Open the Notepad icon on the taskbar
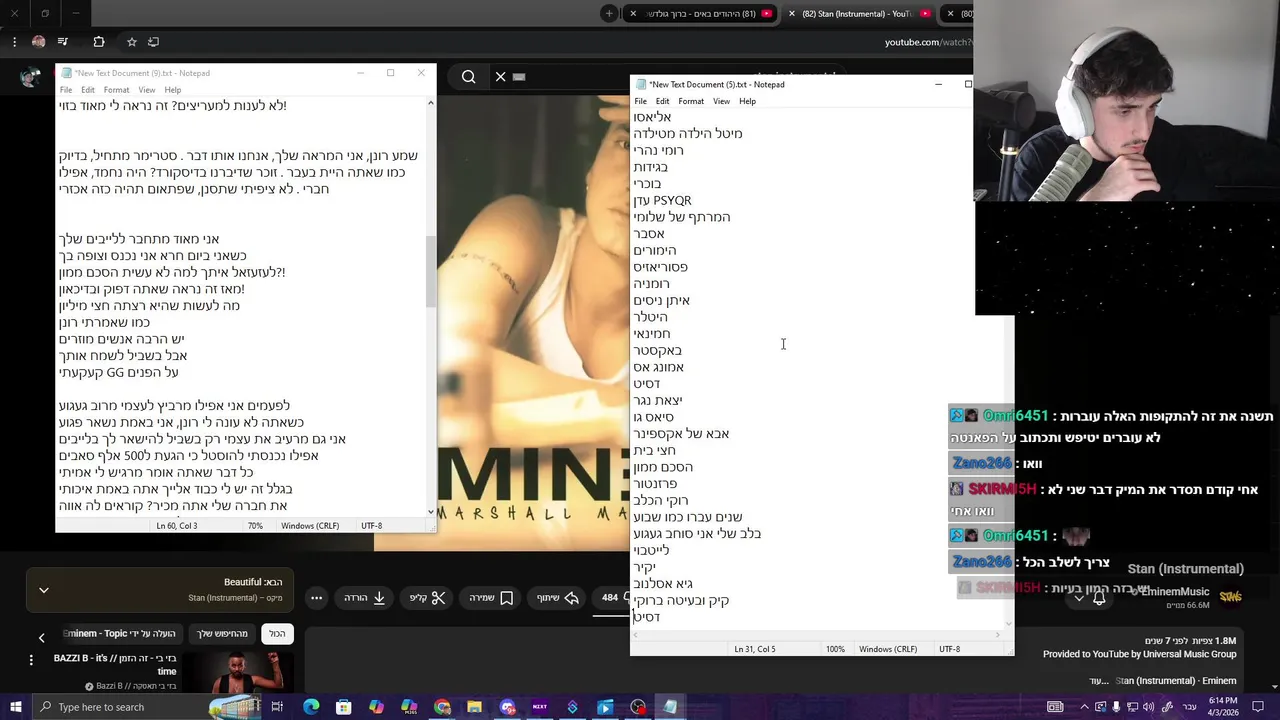The width and height of the screenshot is (1280, 720). (x=670, y=707)
